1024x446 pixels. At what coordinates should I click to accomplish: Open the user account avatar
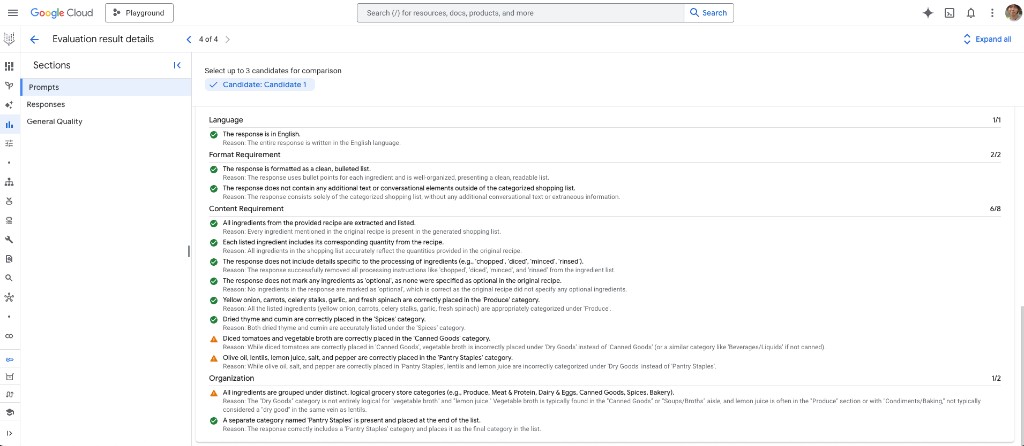[x=1014, y=12]
